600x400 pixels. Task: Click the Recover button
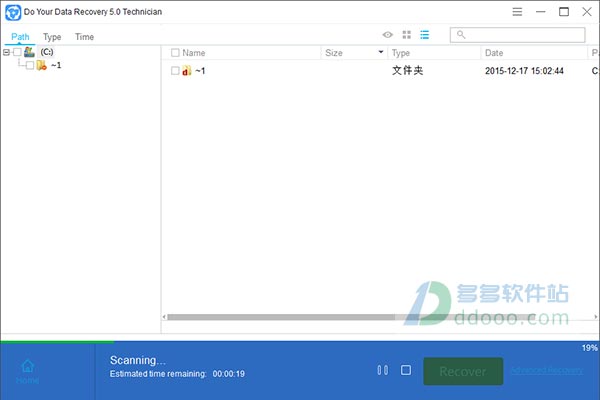point(463,371)
